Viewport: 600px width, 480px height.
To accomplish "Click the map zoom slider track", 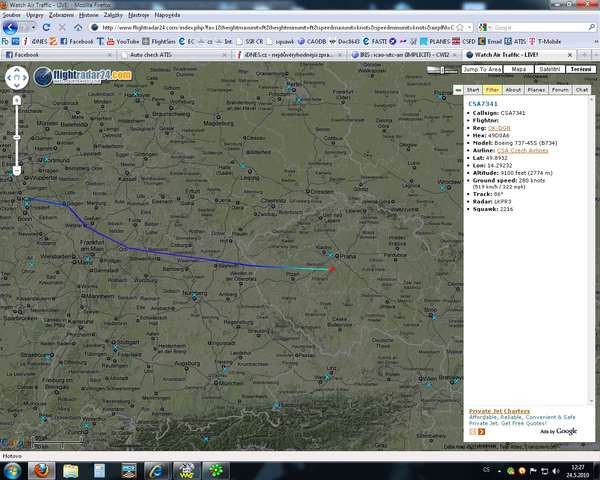I will (17, 135).
